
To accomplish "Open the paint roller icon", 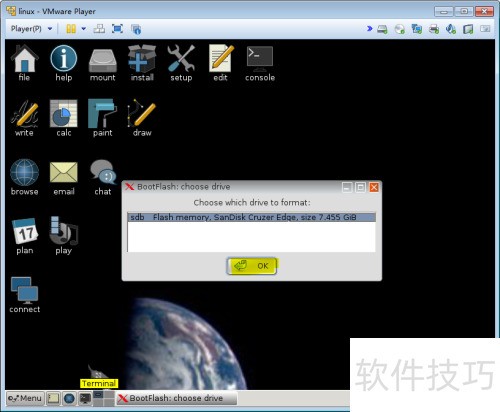I will click(103, 118).
